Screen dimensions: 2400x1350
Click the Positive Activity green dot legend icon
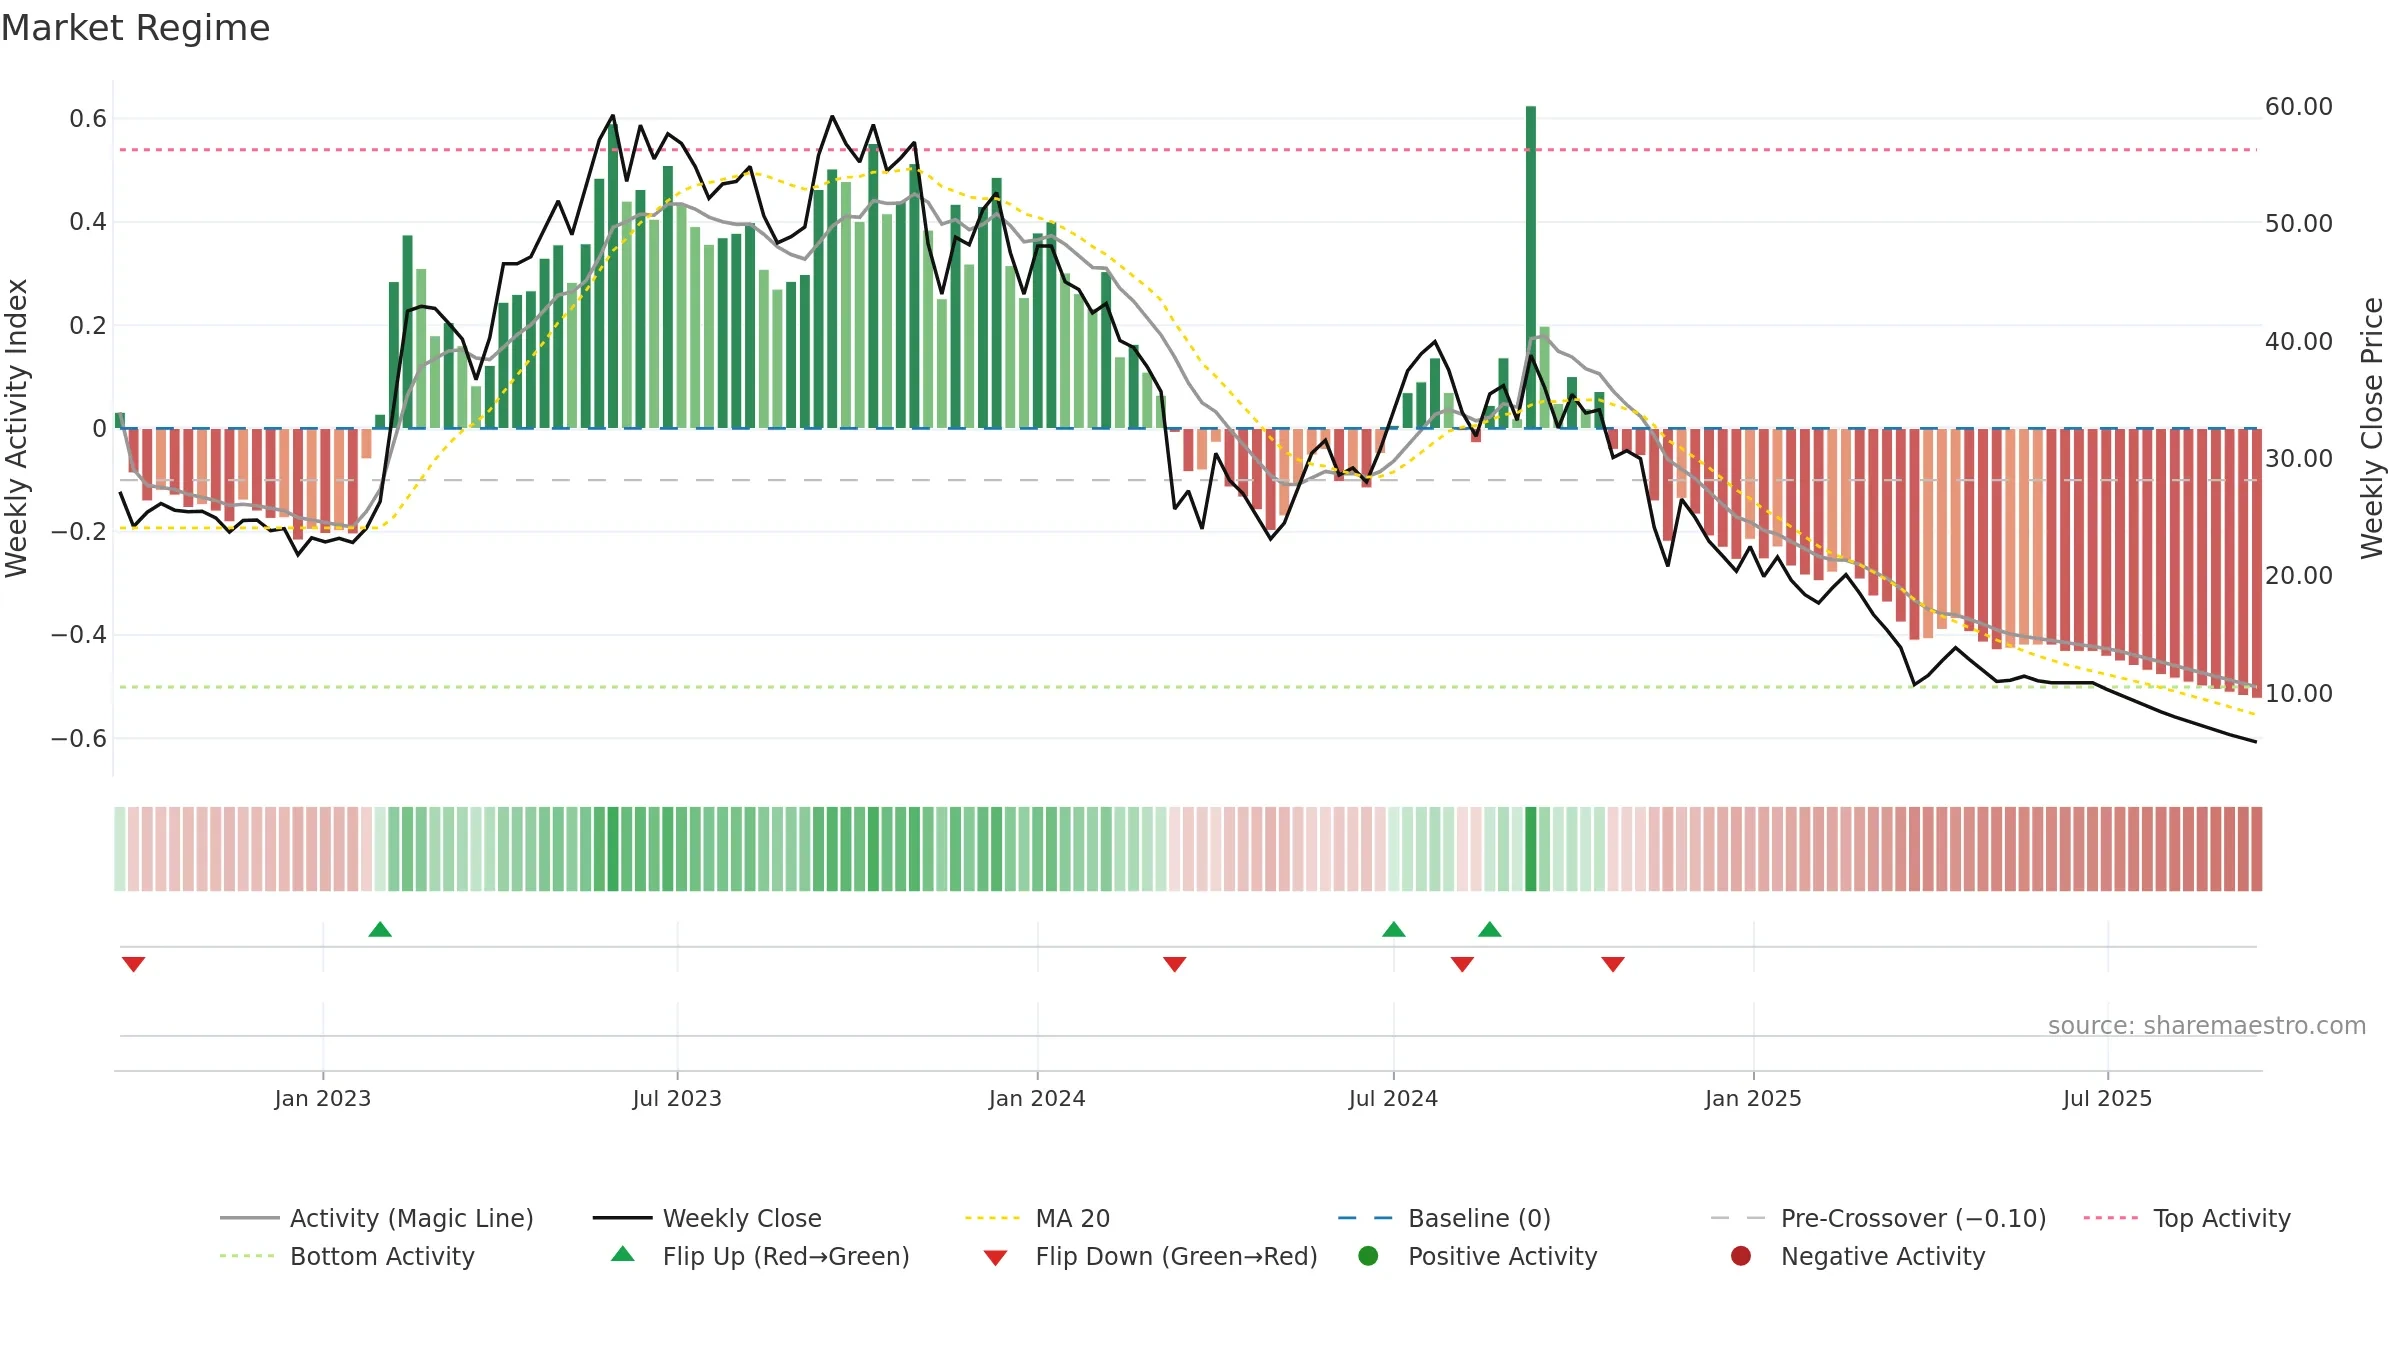point(1368,1255)
